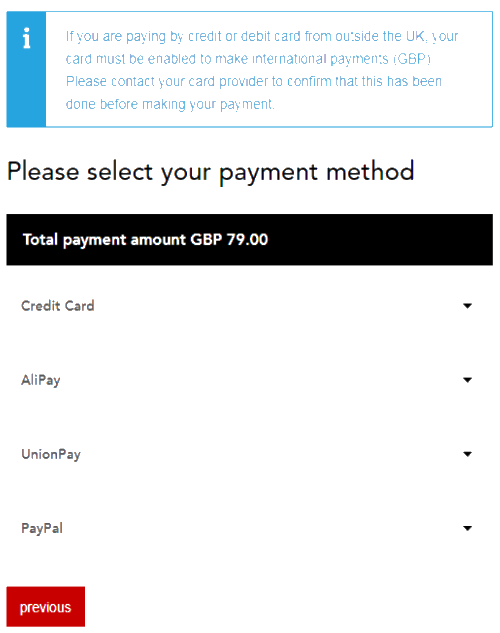Select the 'Credit Card' label text
Viewport: 500px width, 633px height.
point(58,306)
